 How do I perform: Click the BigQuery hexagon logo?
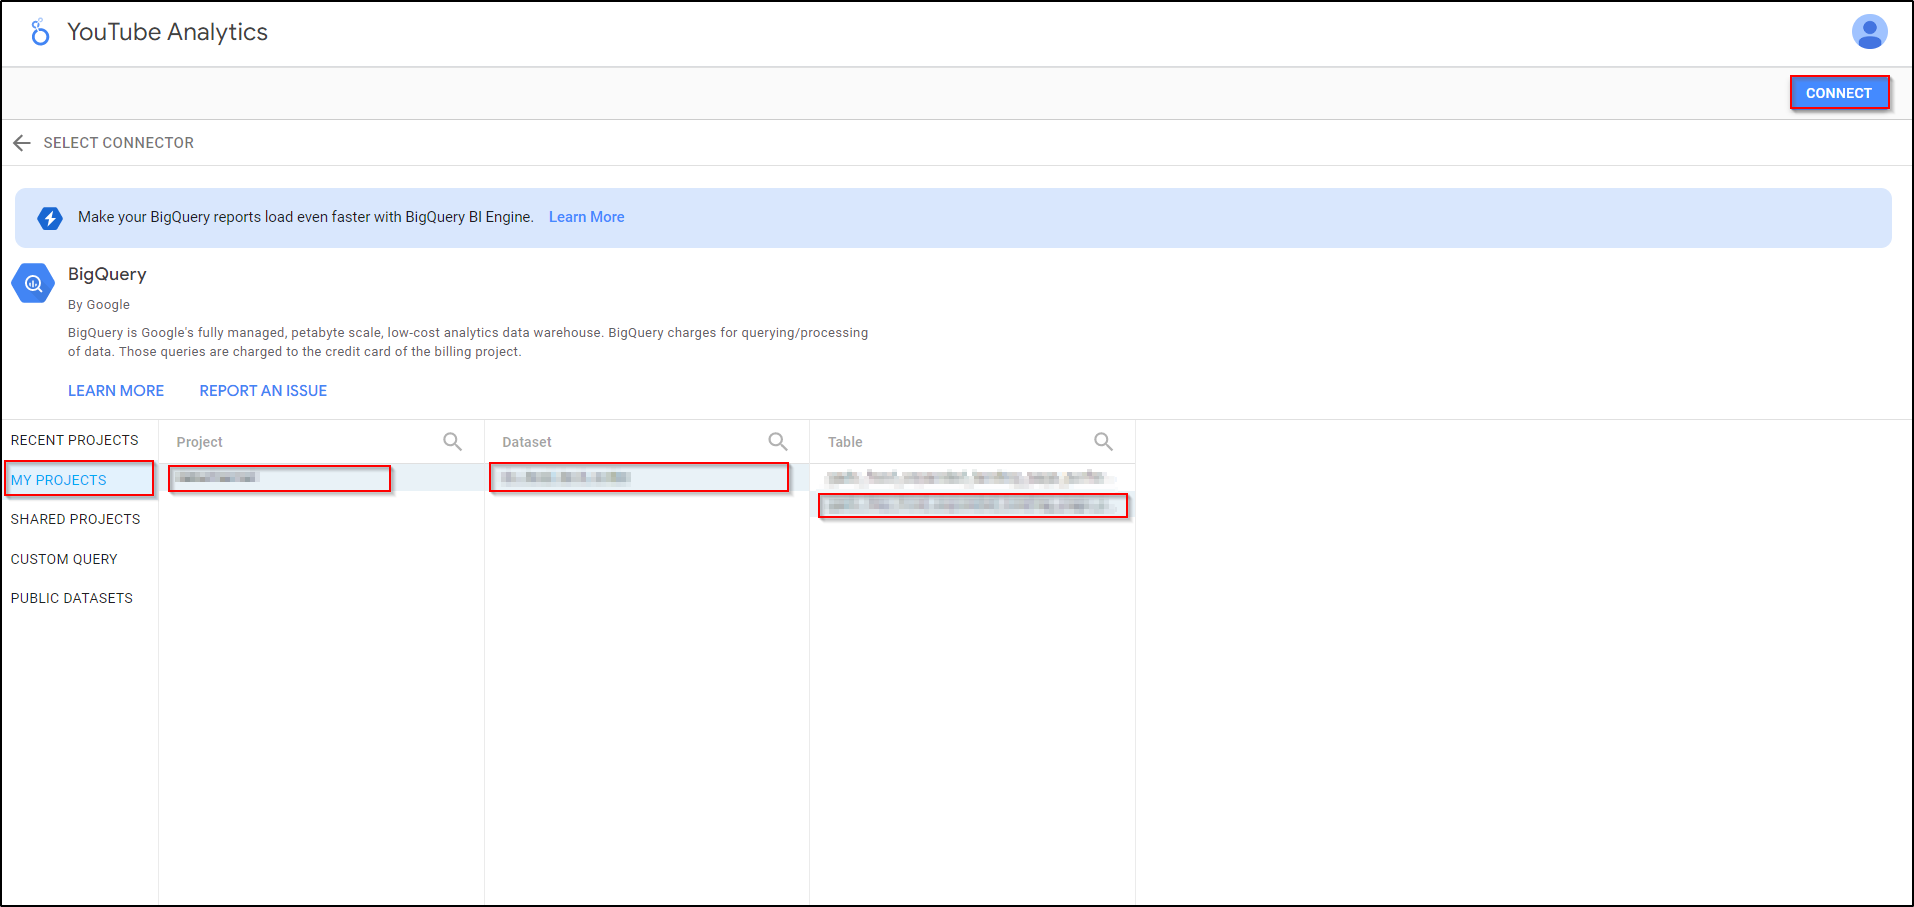pyautogui.click(x=33, y=283)
